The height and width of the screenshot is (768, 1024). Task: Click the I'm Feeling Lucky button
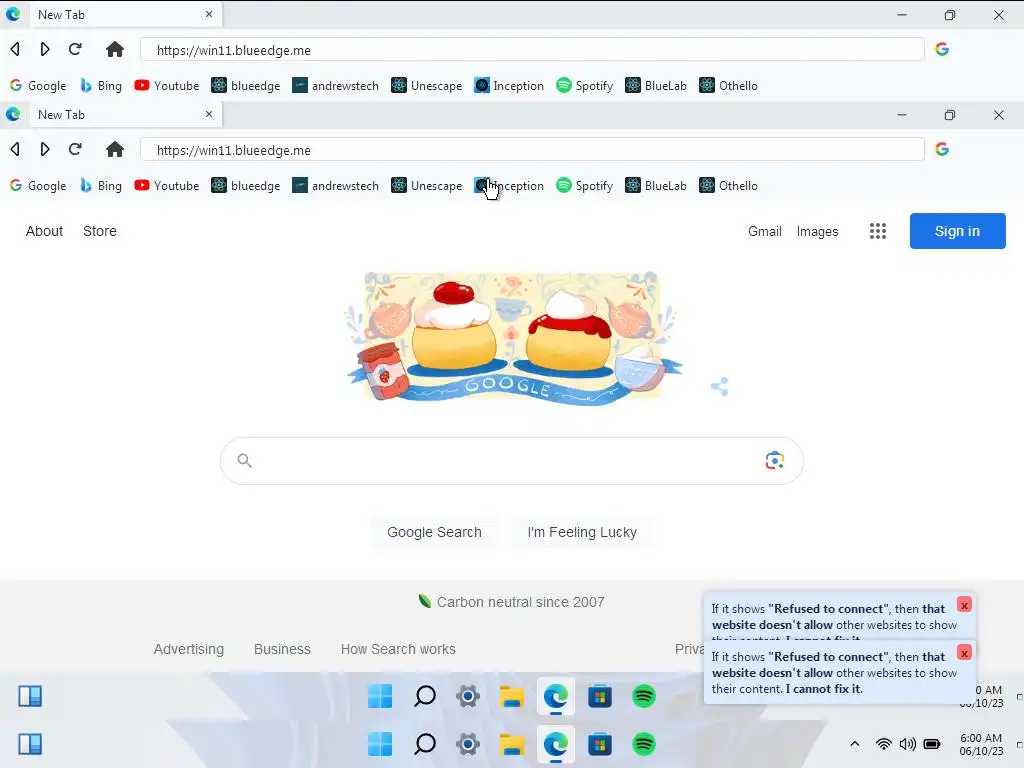(582, 532)
